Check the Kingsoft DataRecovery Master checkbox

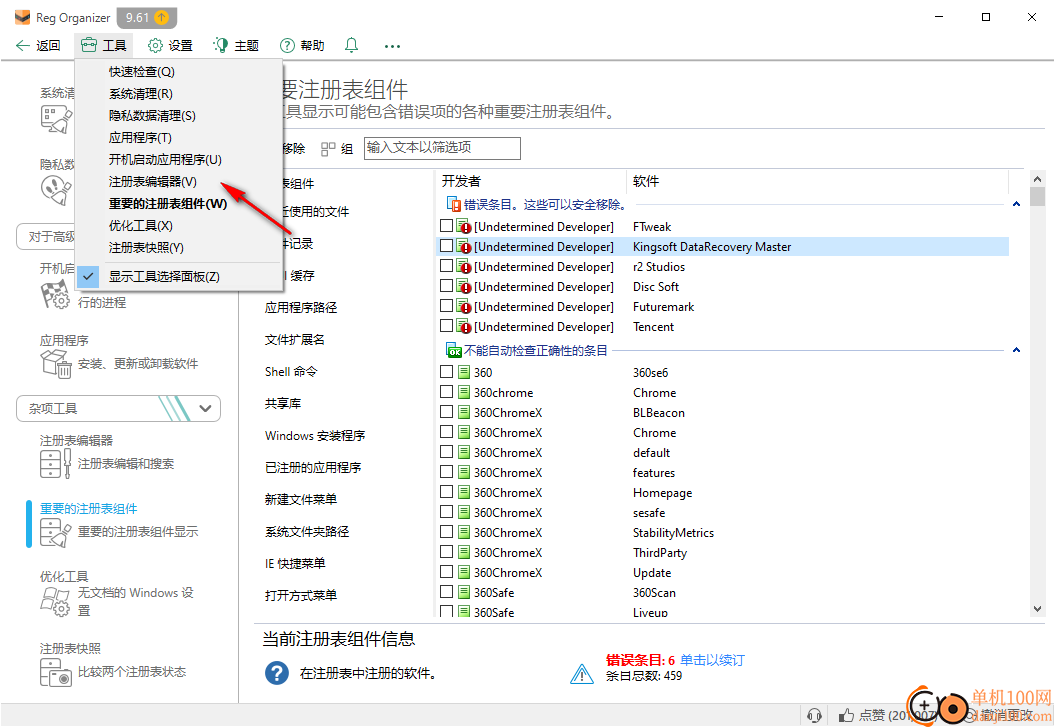click(446, 245)
